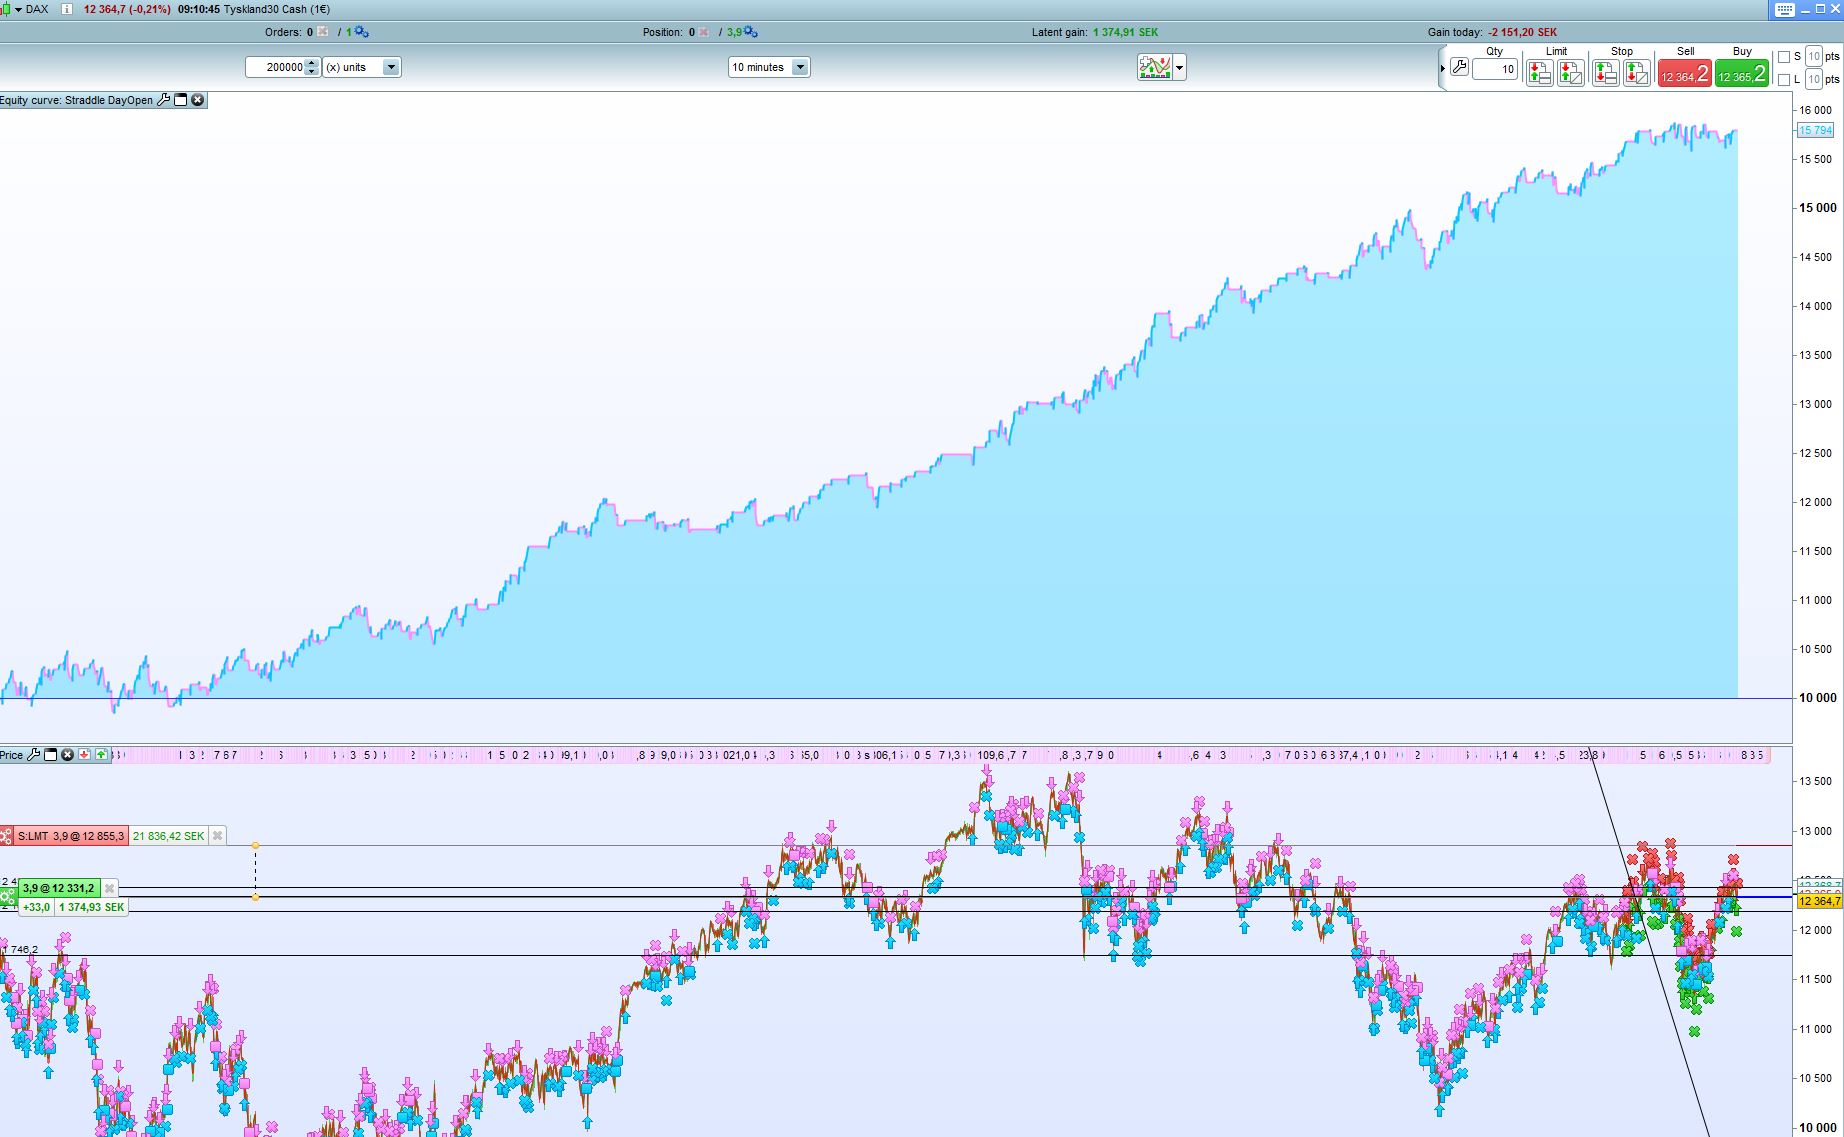1844x1137 pixels.
Task: Click the green Buy 12 365,2 button
Action: 1742,73
